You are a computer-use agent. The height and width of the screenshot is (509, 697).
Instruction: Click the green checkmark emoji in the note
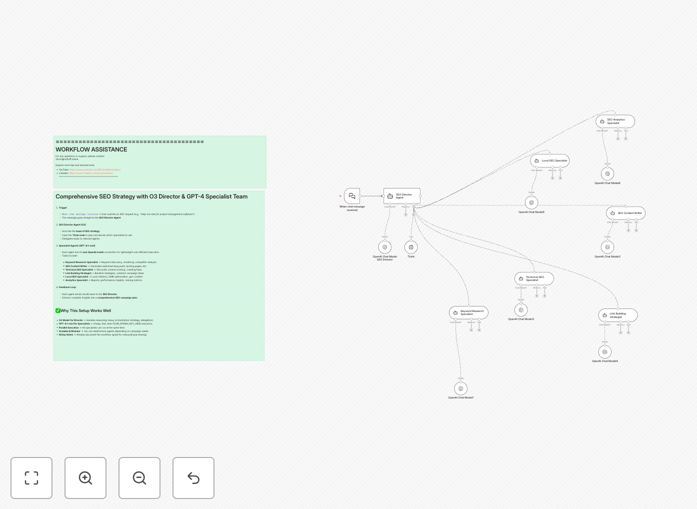pos(58,311)
